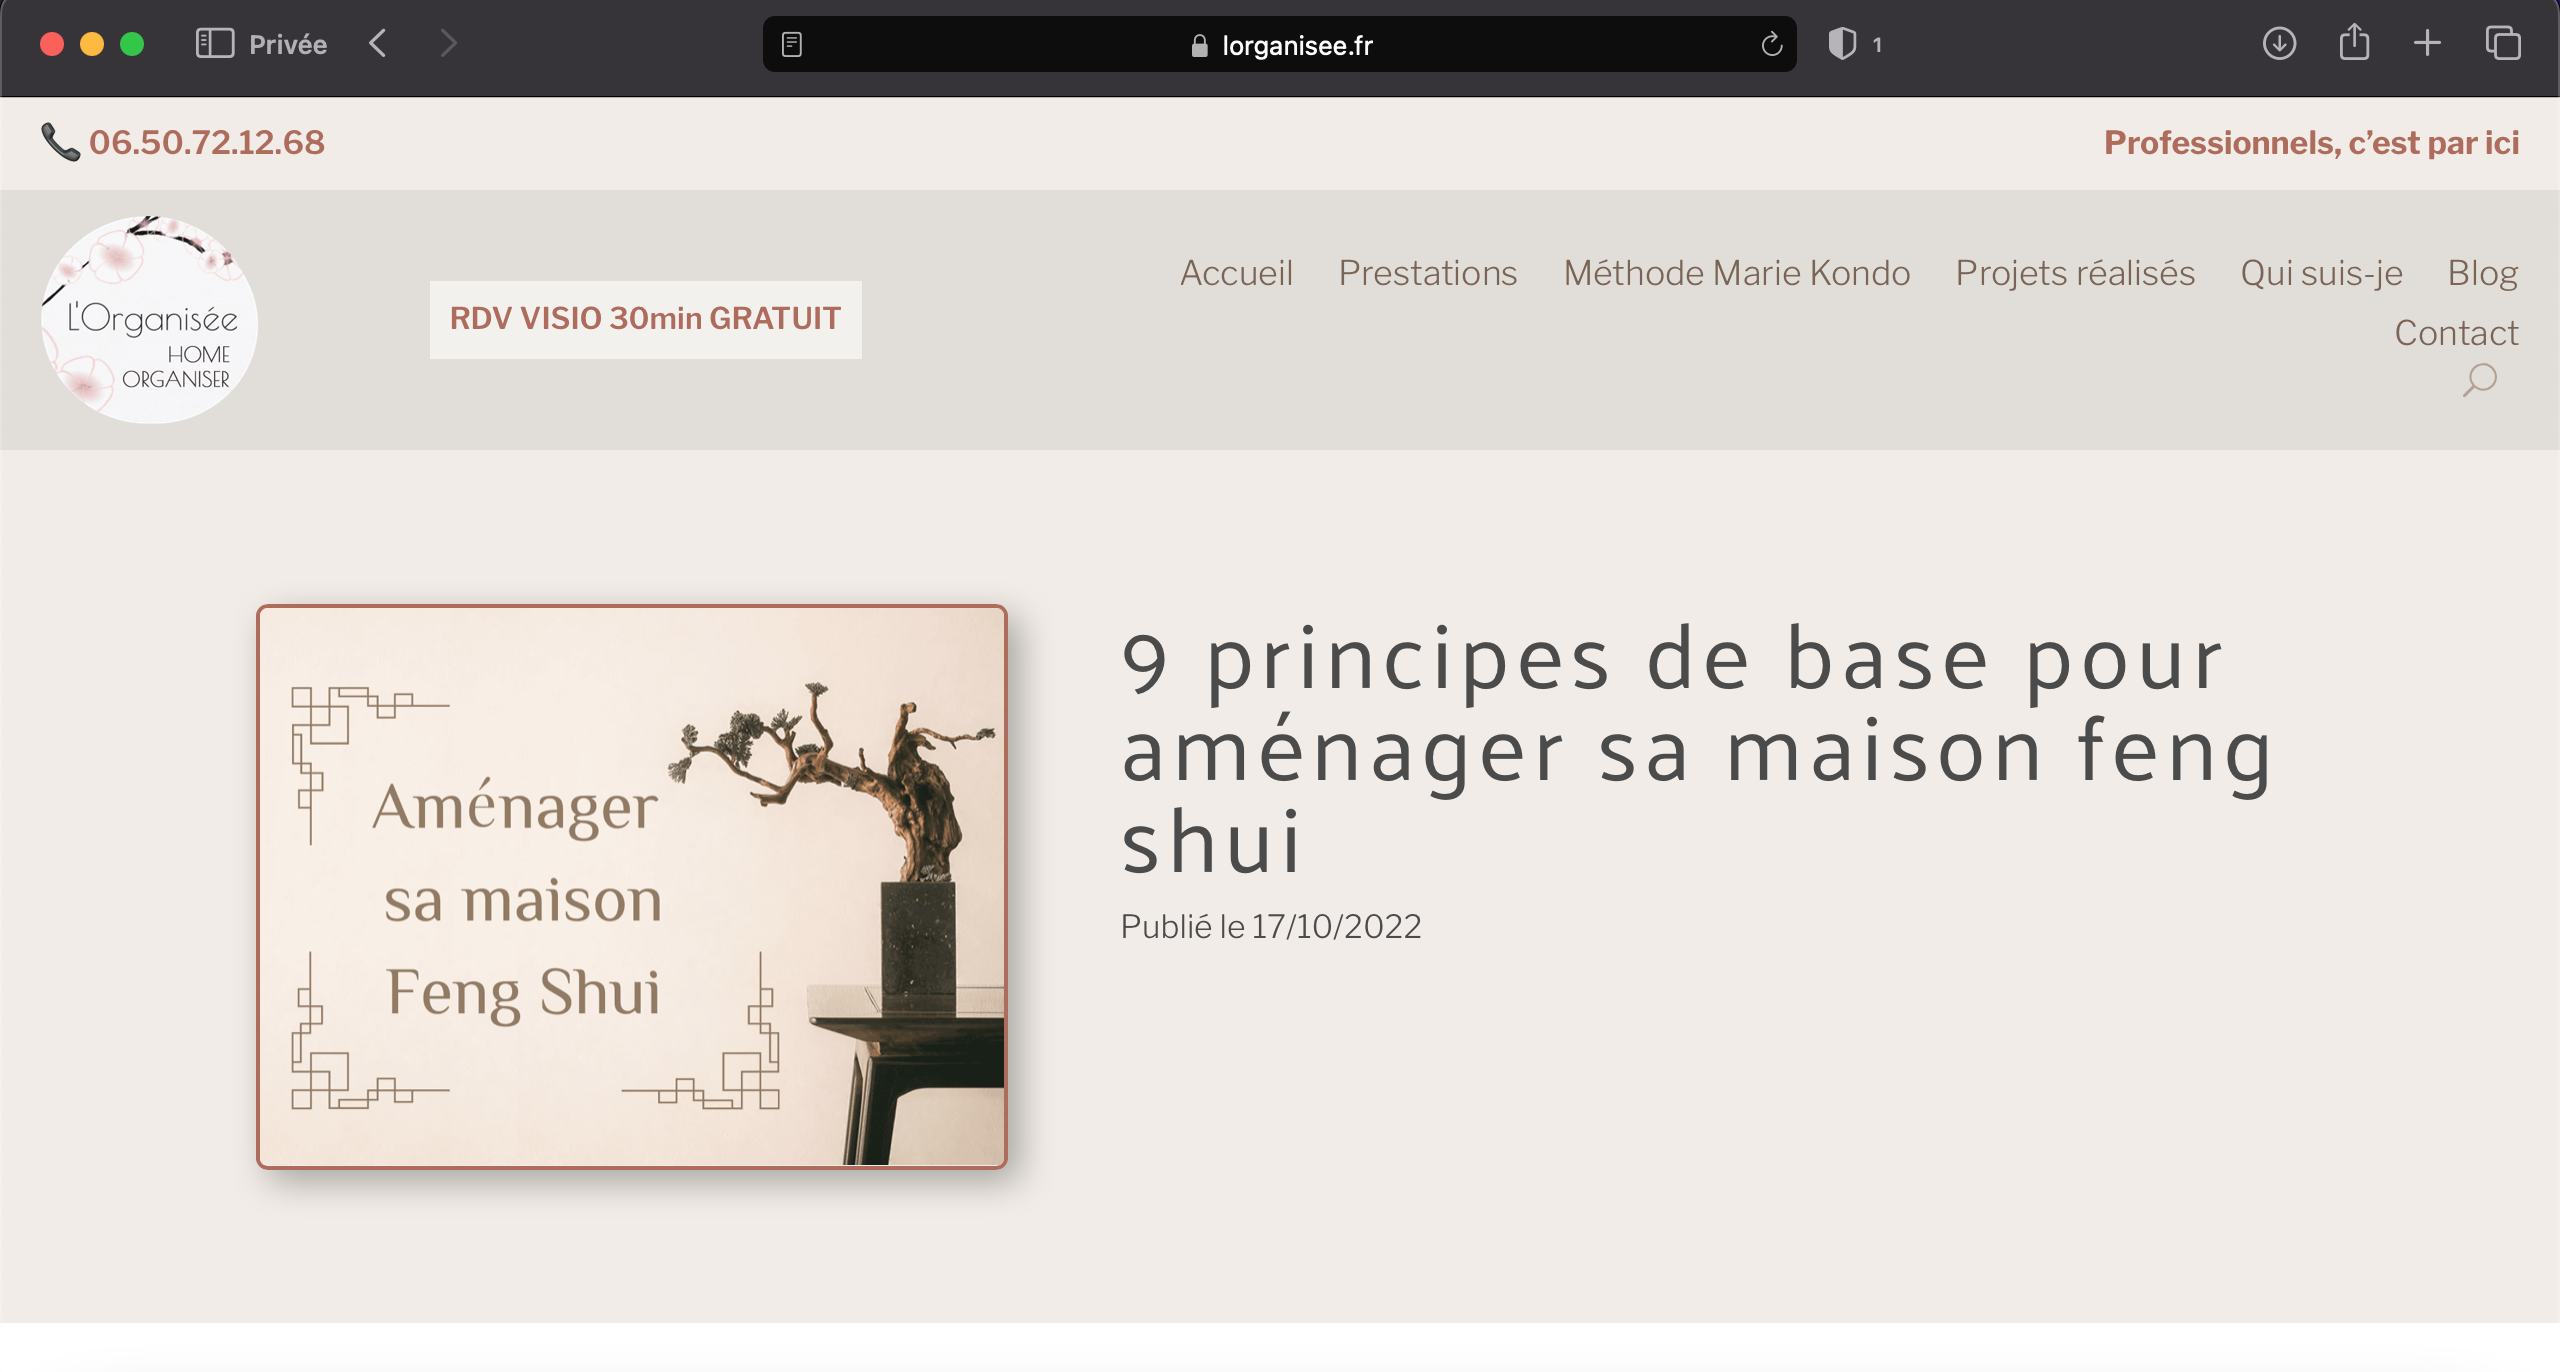Screen dimensions: 2560x1372
Task: Toggle the Safari sidebar icon
Action: [214, 44]
